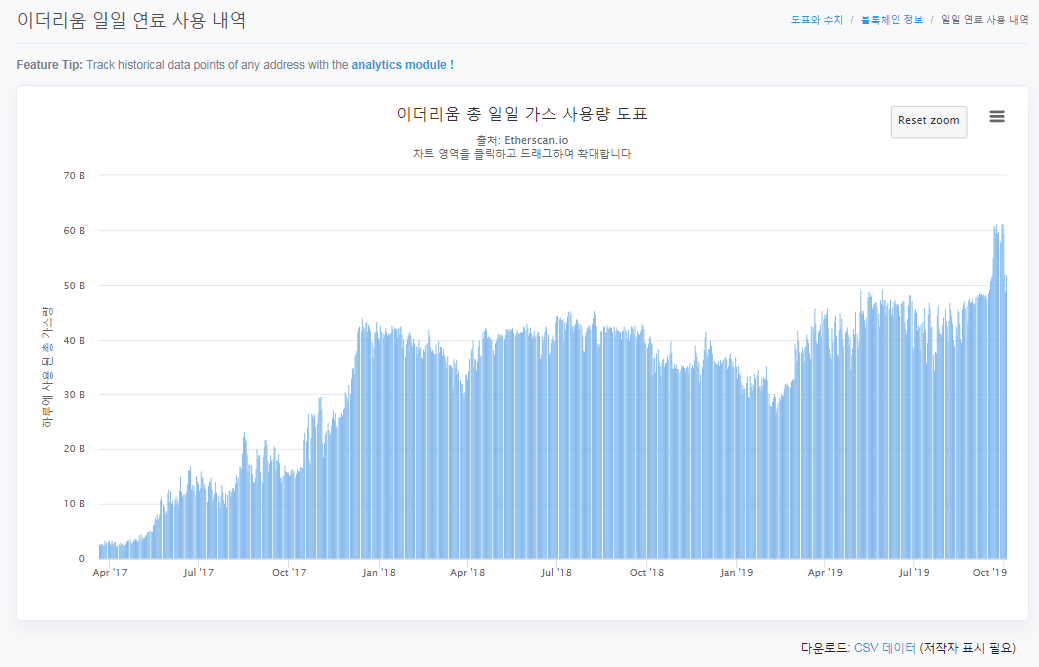Image resolution: width=1039 pixels, height=667 pixels.
Task: Go to 도표와 수치 breadcrumb
Action: click(817, 20)
